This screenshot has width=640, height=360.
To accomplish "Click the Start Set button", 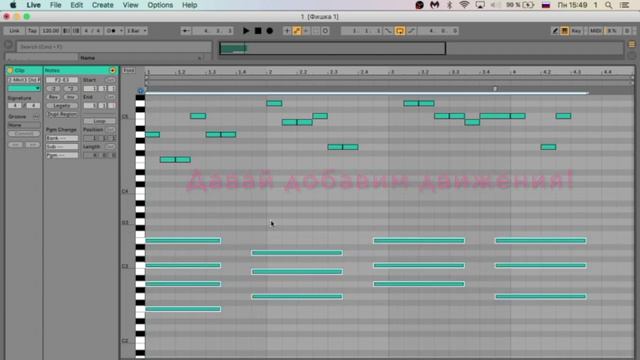I will (x=110, y=80).
